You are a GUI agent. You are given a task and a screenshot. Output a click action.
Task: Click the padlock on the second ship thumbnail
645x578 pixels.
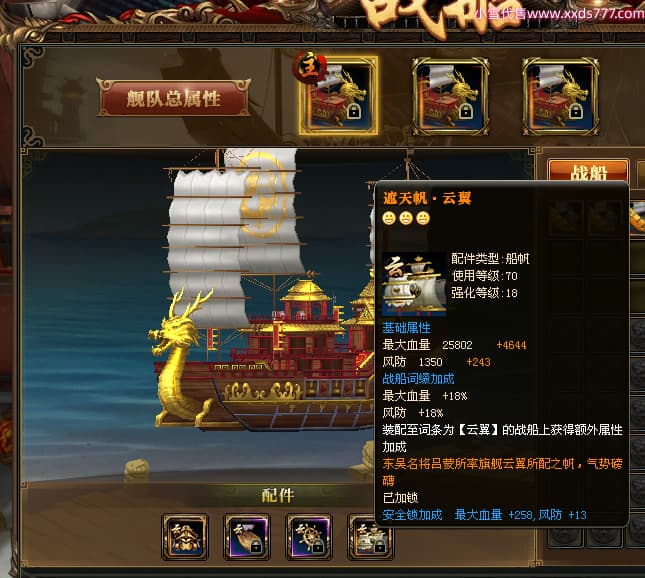click(466, 111)
